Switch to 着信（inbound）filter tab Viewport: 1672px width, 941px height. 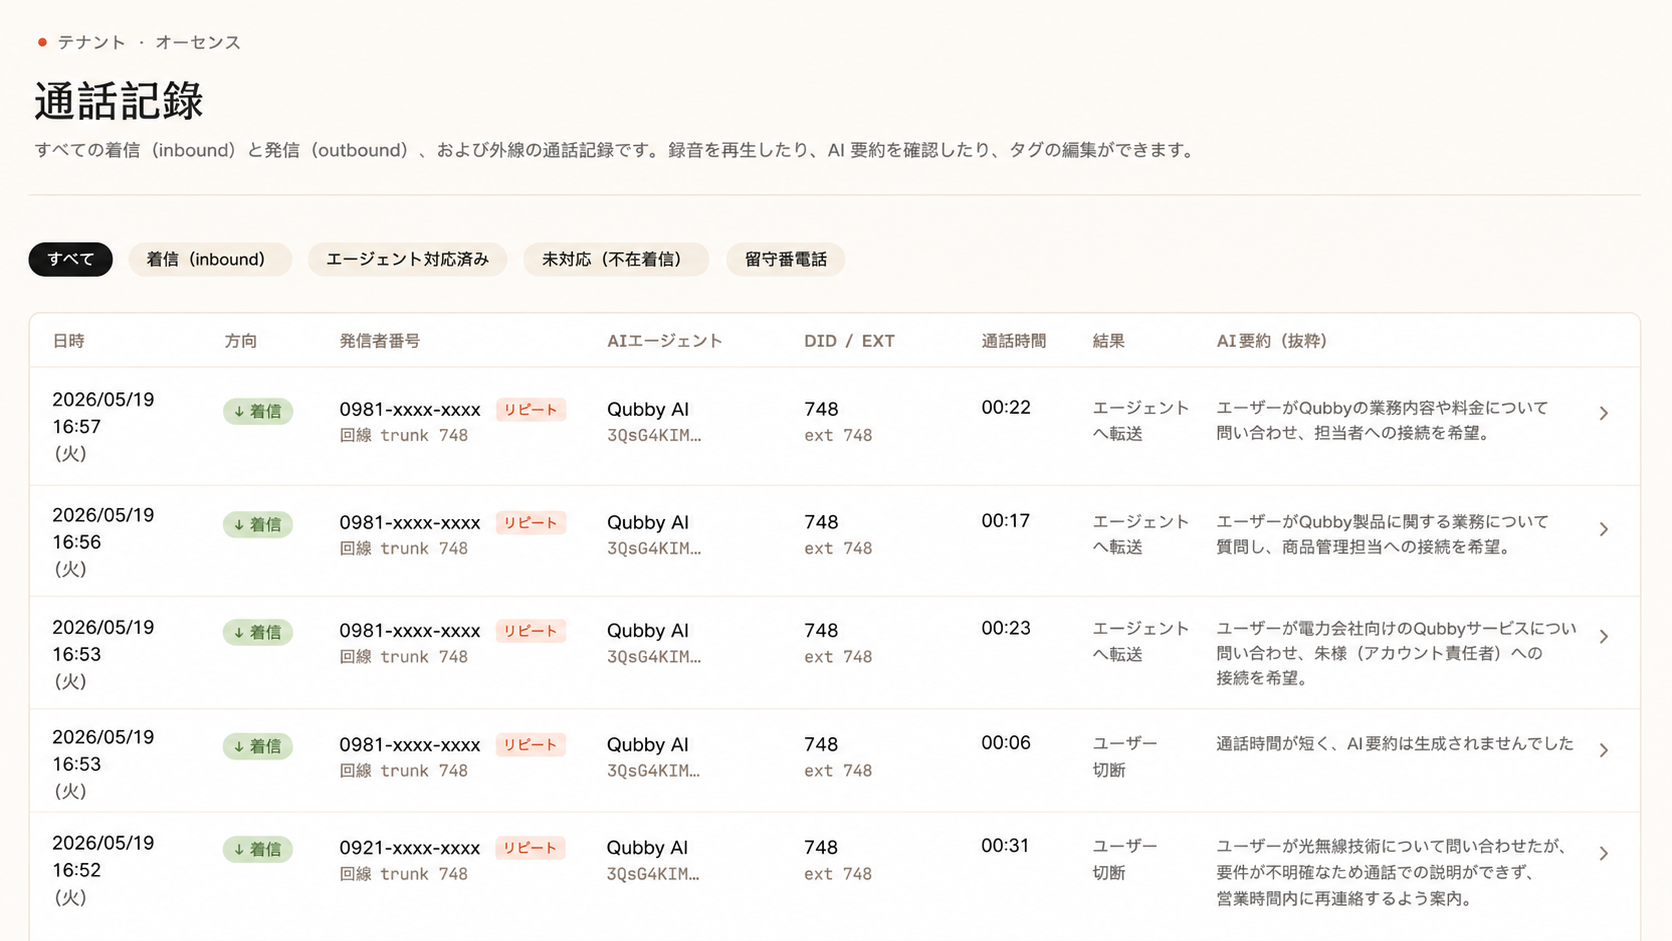210,259
